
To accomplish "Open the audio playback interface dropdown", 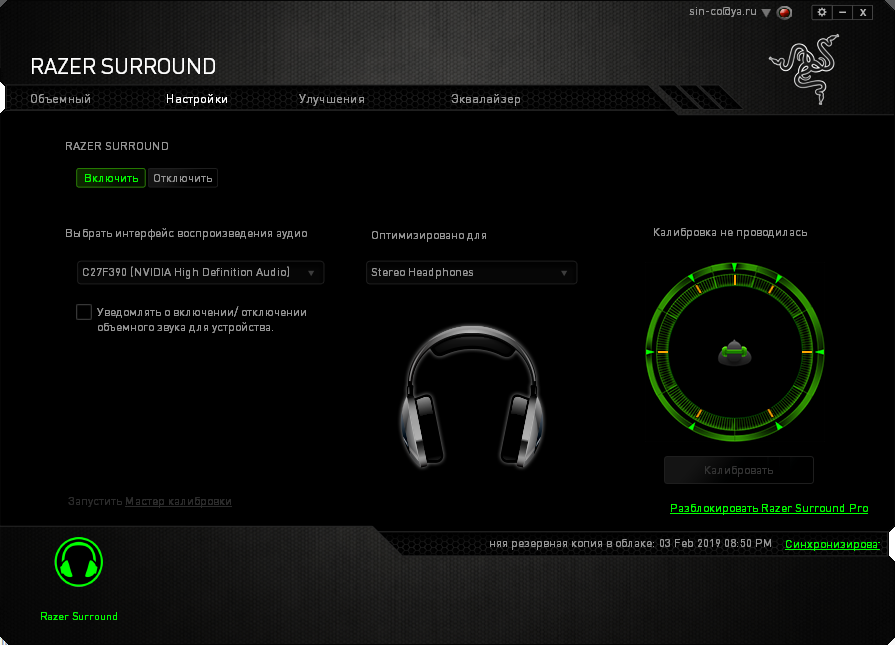I will click(200, 272).
